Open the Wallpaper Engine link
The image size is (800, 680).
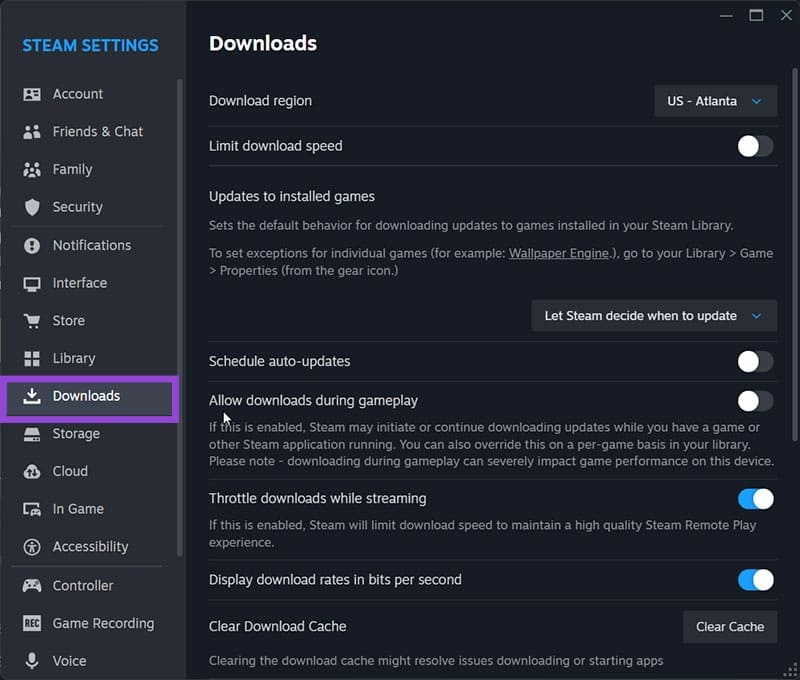[x=559, y=253]
